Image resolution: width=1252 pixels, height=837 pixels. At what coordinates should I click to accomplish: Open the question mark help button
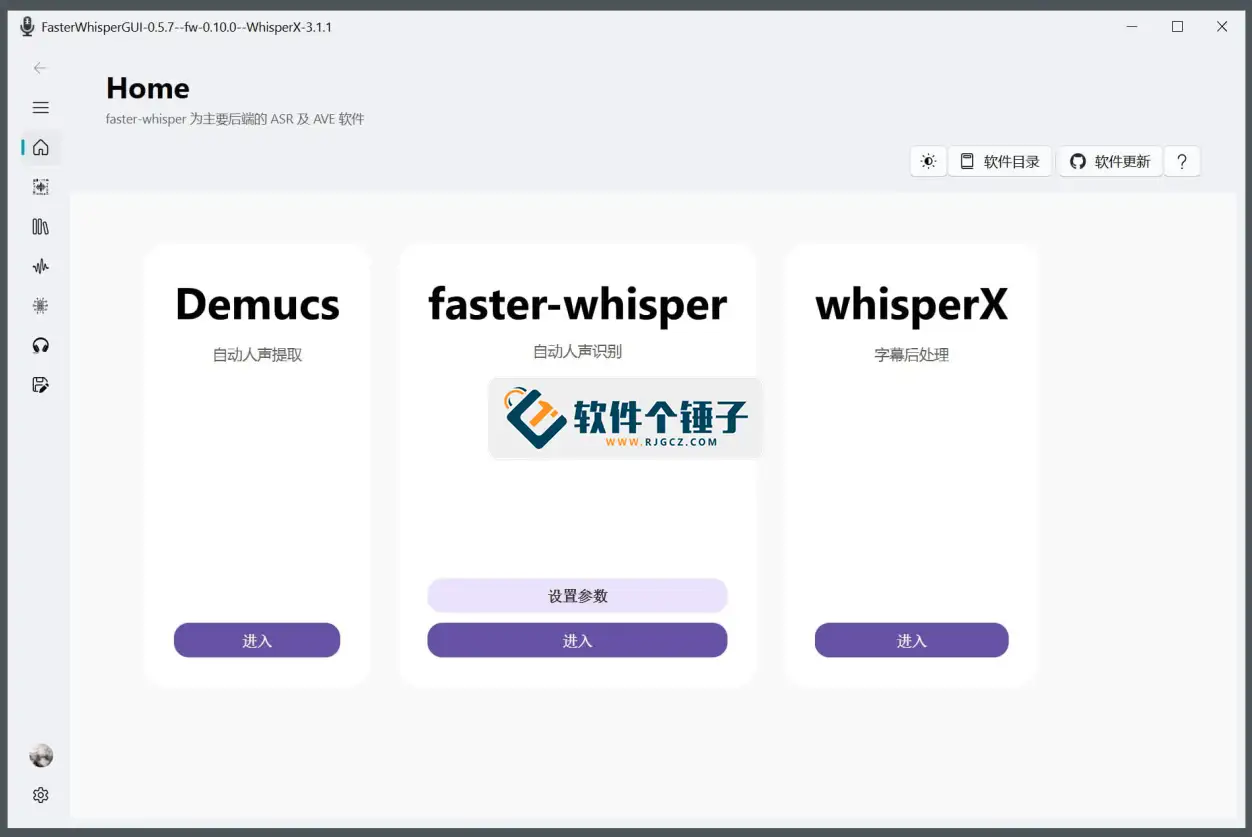pos(1181,162)
